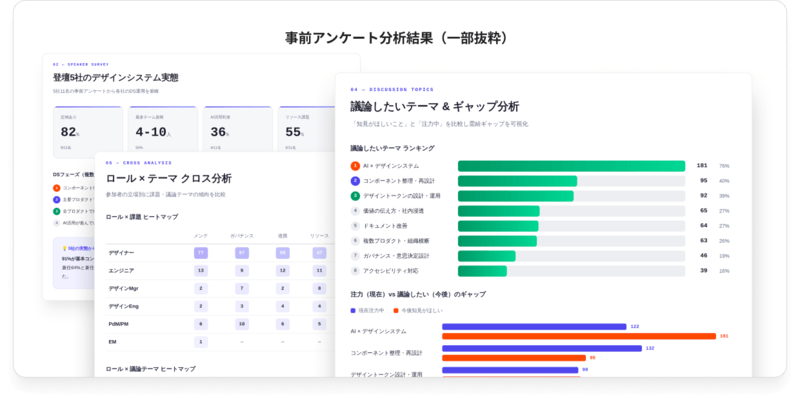Click the 事前アンケート分析結果（一部抜粋） title
The image size is (800, 404).
tap(396, 38)
